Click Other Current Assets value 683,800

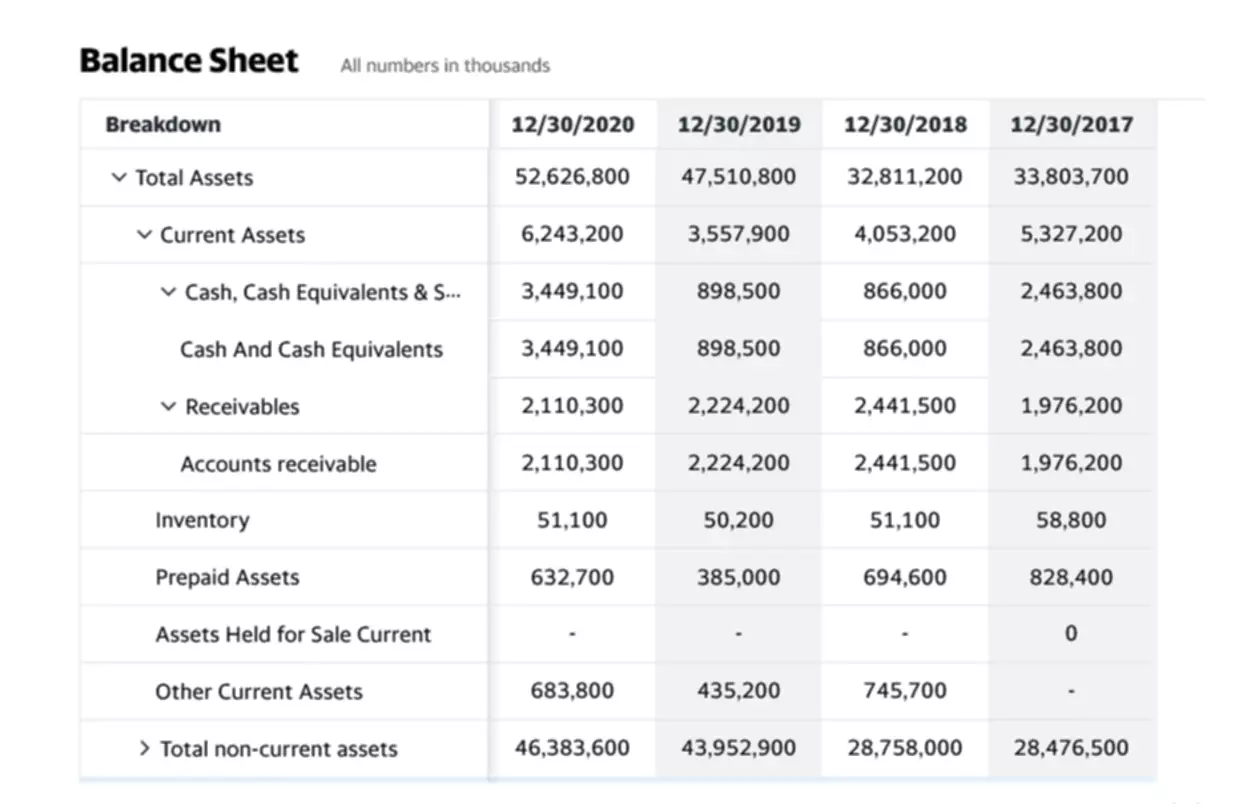(572, 690)
